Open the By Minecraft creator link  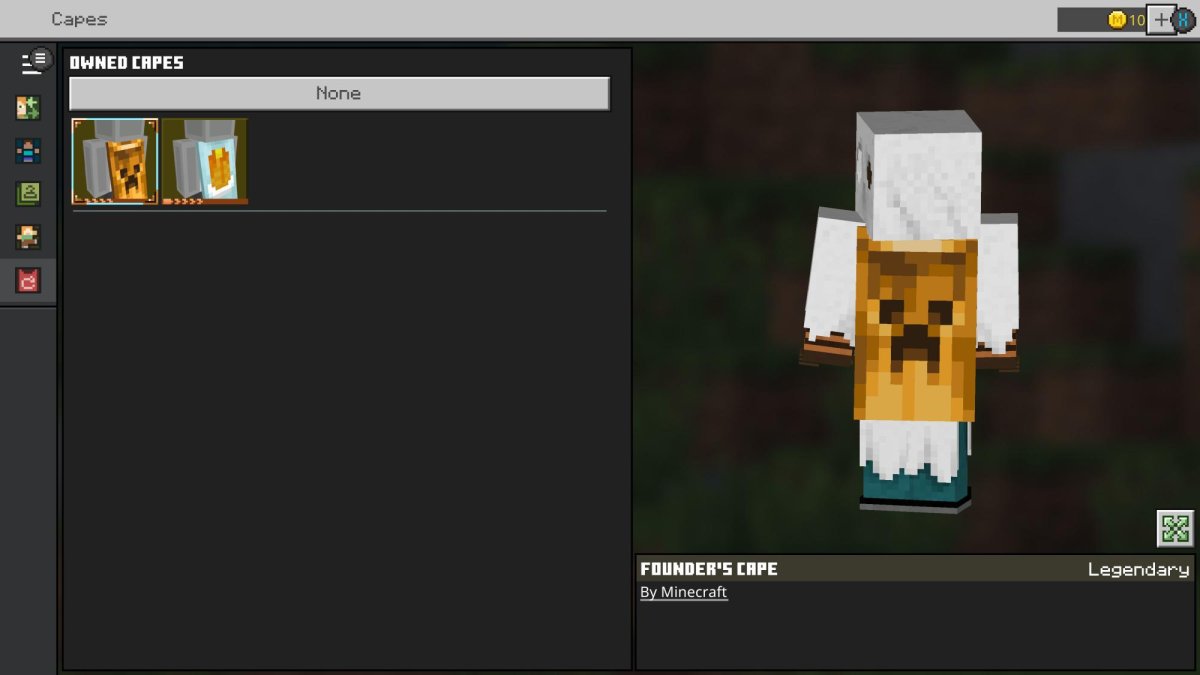[x=683, y=592]
